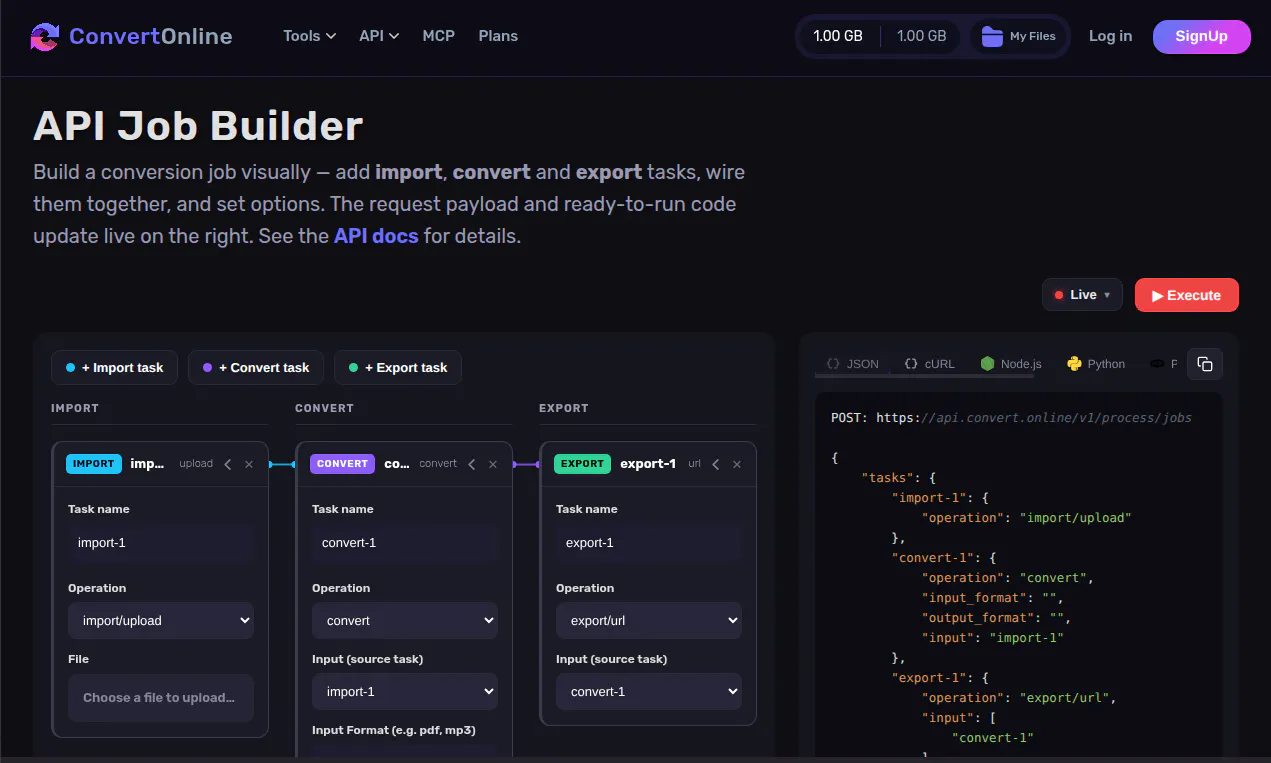The width and height of the screenshot is (1271, 763).
Task: Click Choose a file to upload
Action: [x=161, y=698]
